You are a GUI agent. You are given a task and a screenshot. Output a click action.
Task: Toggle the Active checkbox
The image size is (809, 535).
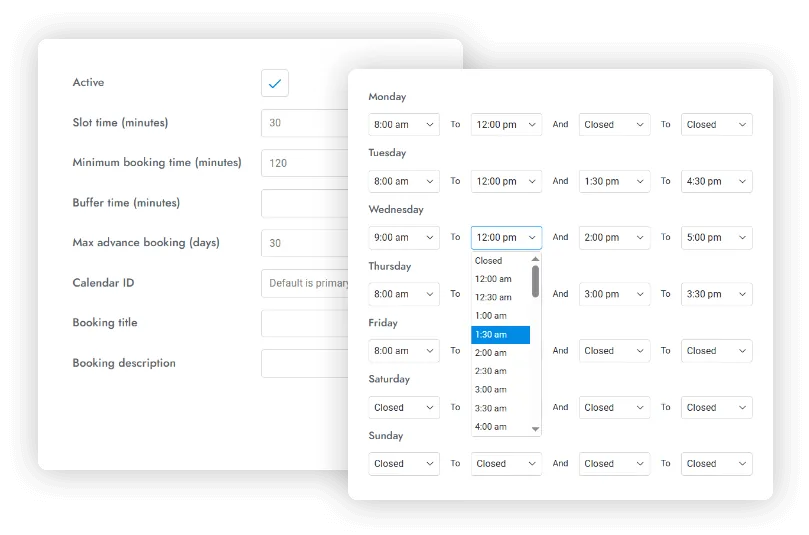[274, 83]
